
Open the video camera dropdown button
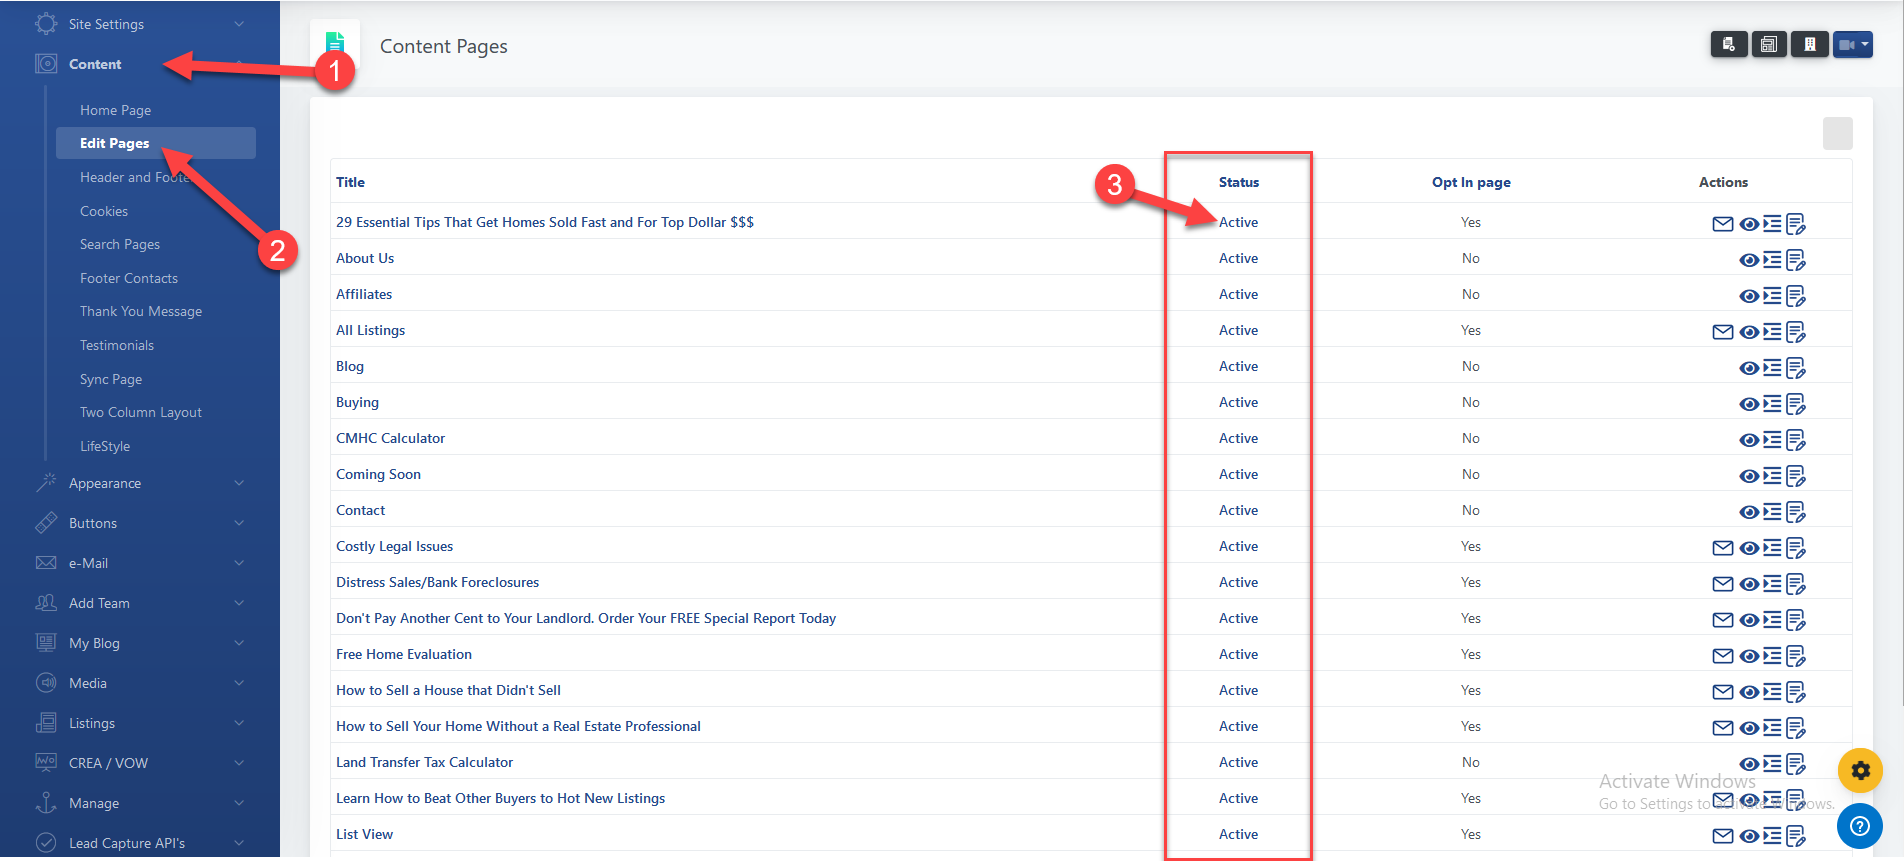(x=1852, y=45)
